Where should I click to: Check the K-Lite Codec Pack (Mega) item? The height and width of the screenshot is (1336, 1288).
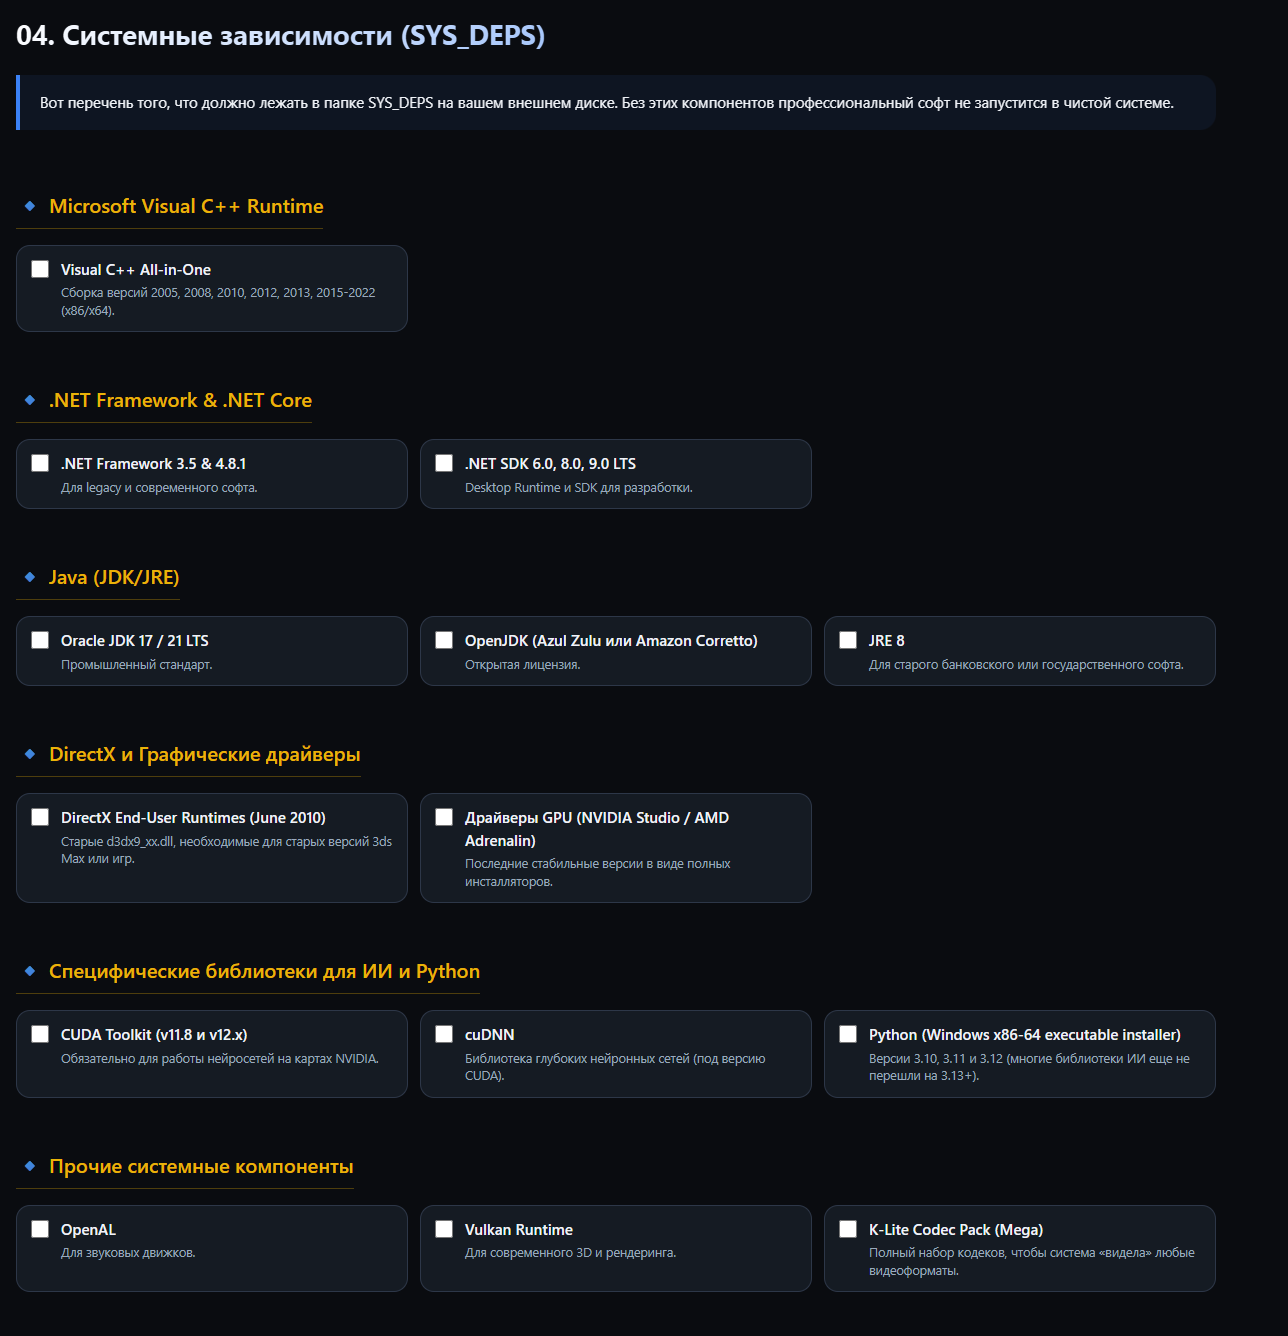click(848, 1229)
